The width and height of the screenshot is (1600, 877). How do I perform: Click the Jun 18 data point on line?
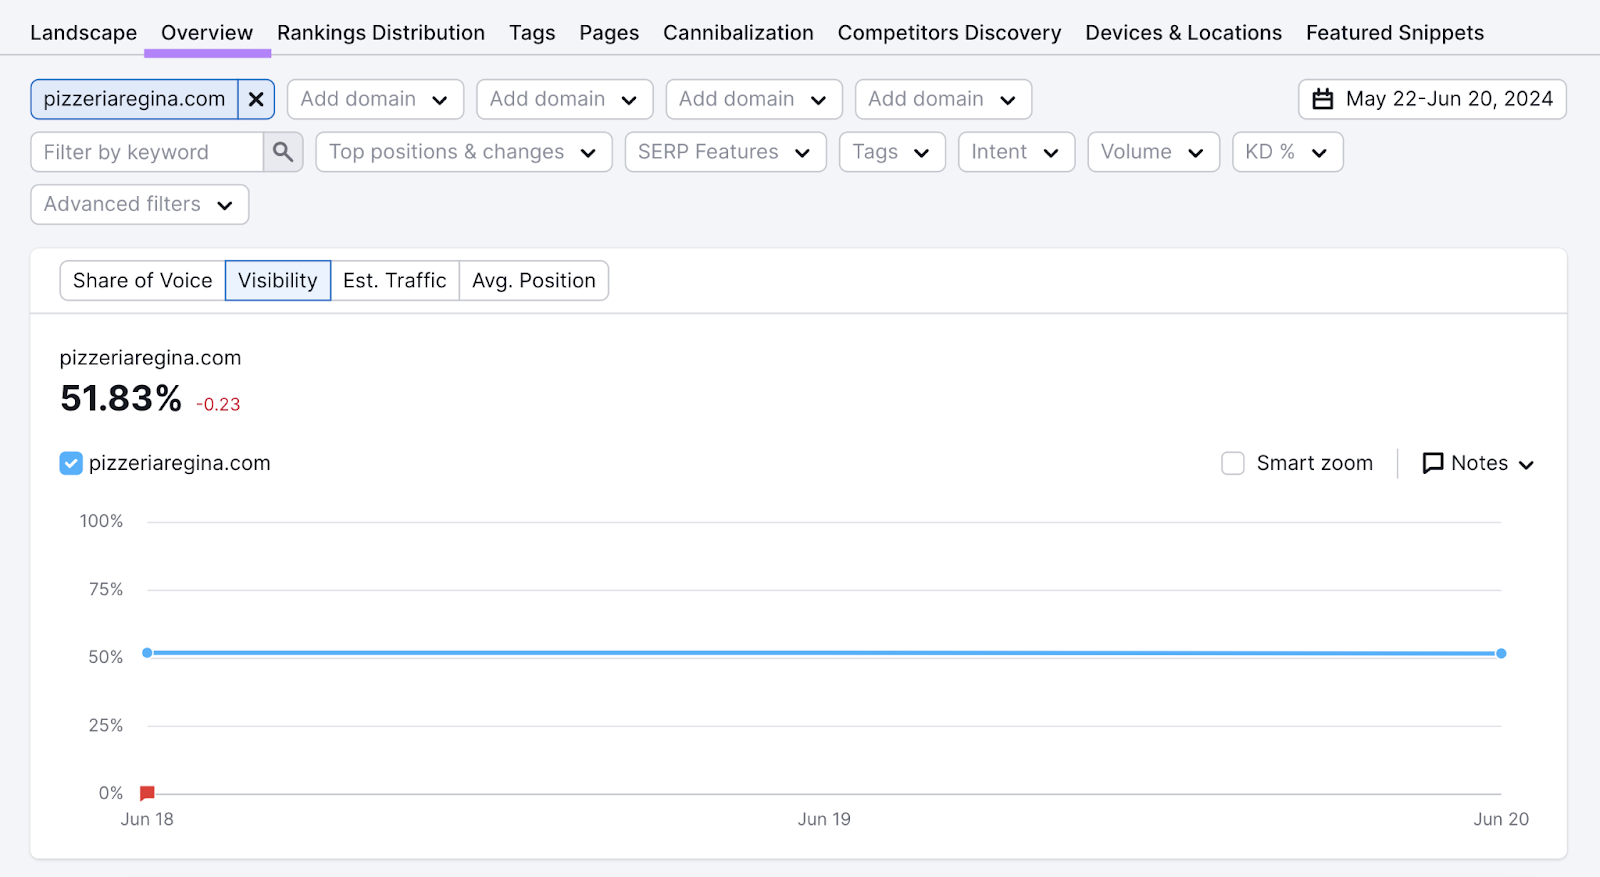tap(147, 653)
